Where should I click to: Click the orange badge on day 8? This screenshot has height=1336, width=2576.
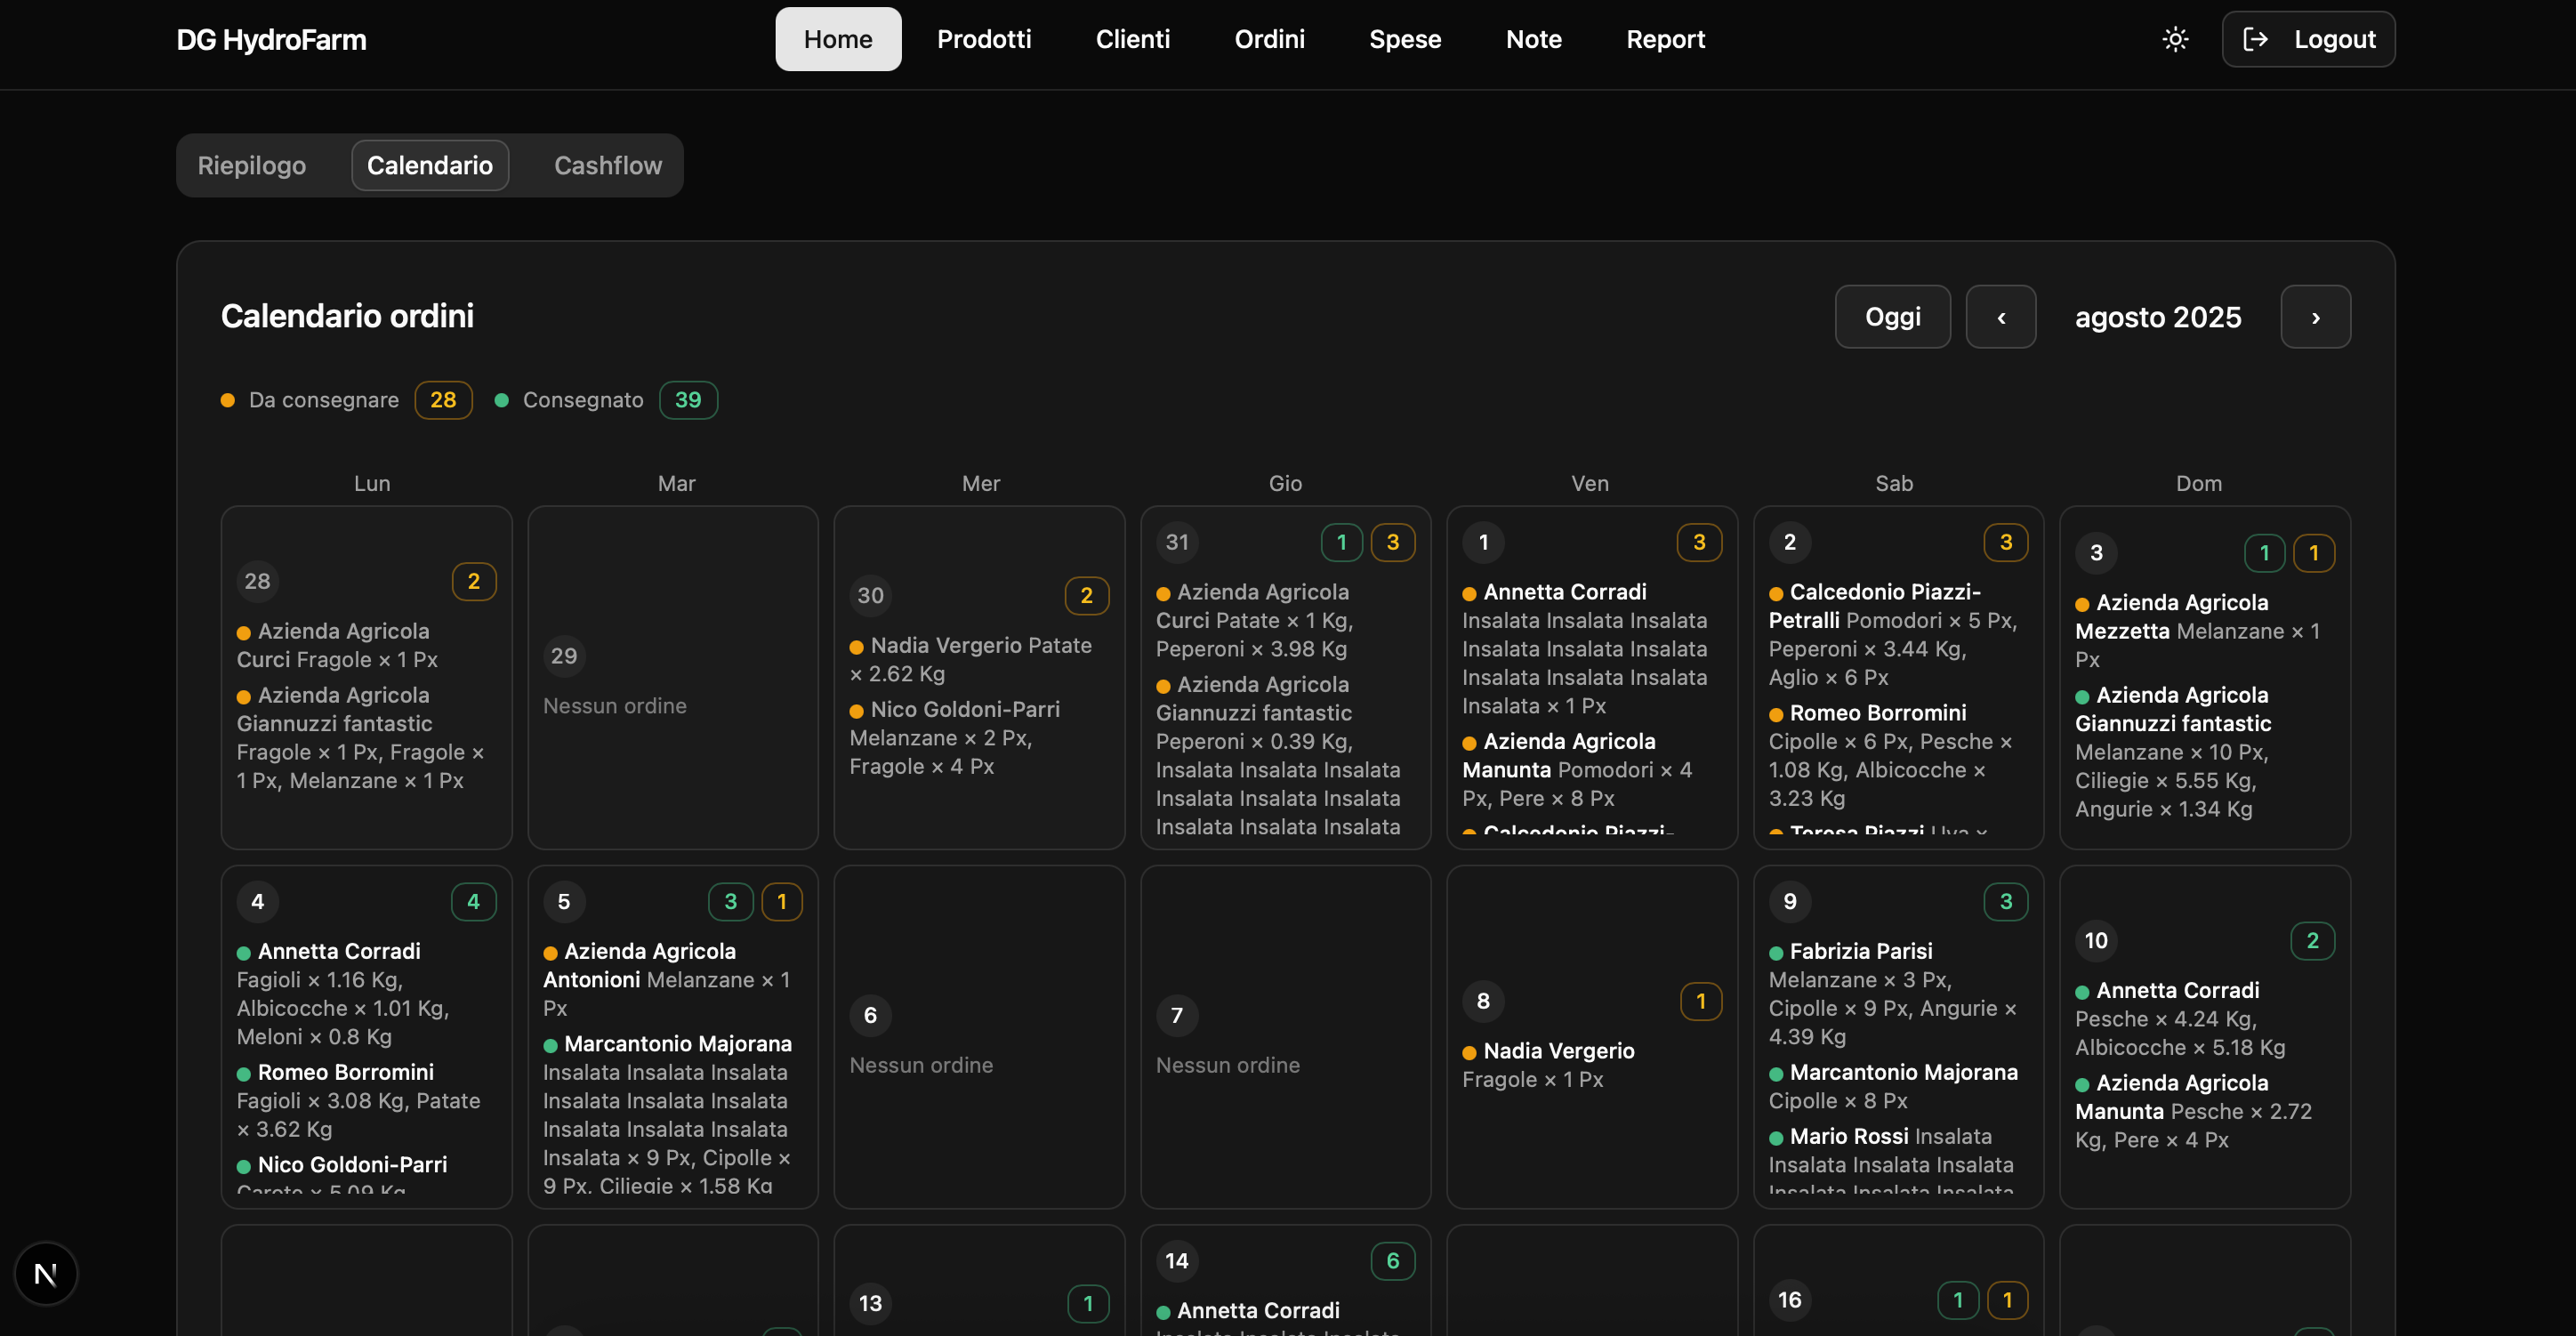tap(1700, 1001)
